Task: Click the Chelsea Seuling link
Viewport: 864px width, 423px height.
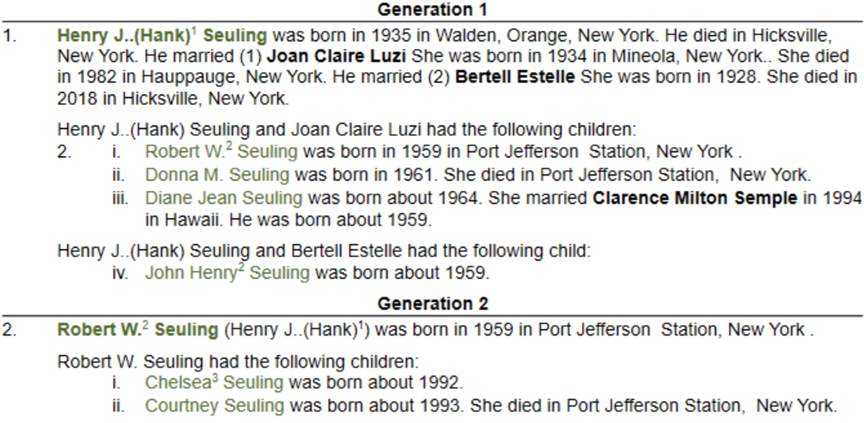Action: (x=214, y=382)
